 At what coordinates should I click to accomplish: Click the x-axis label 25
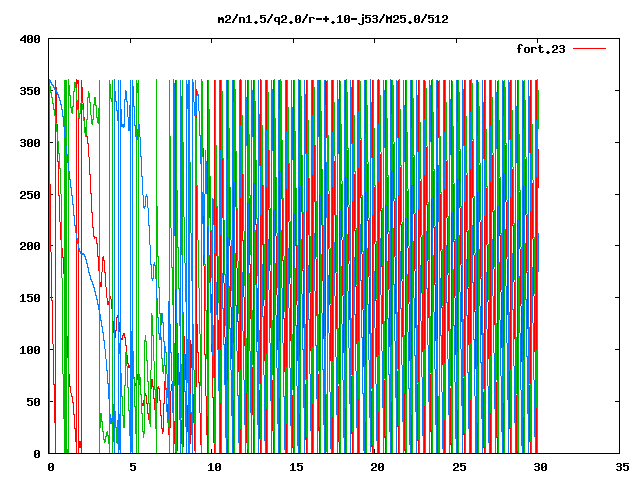pos(459,467)
